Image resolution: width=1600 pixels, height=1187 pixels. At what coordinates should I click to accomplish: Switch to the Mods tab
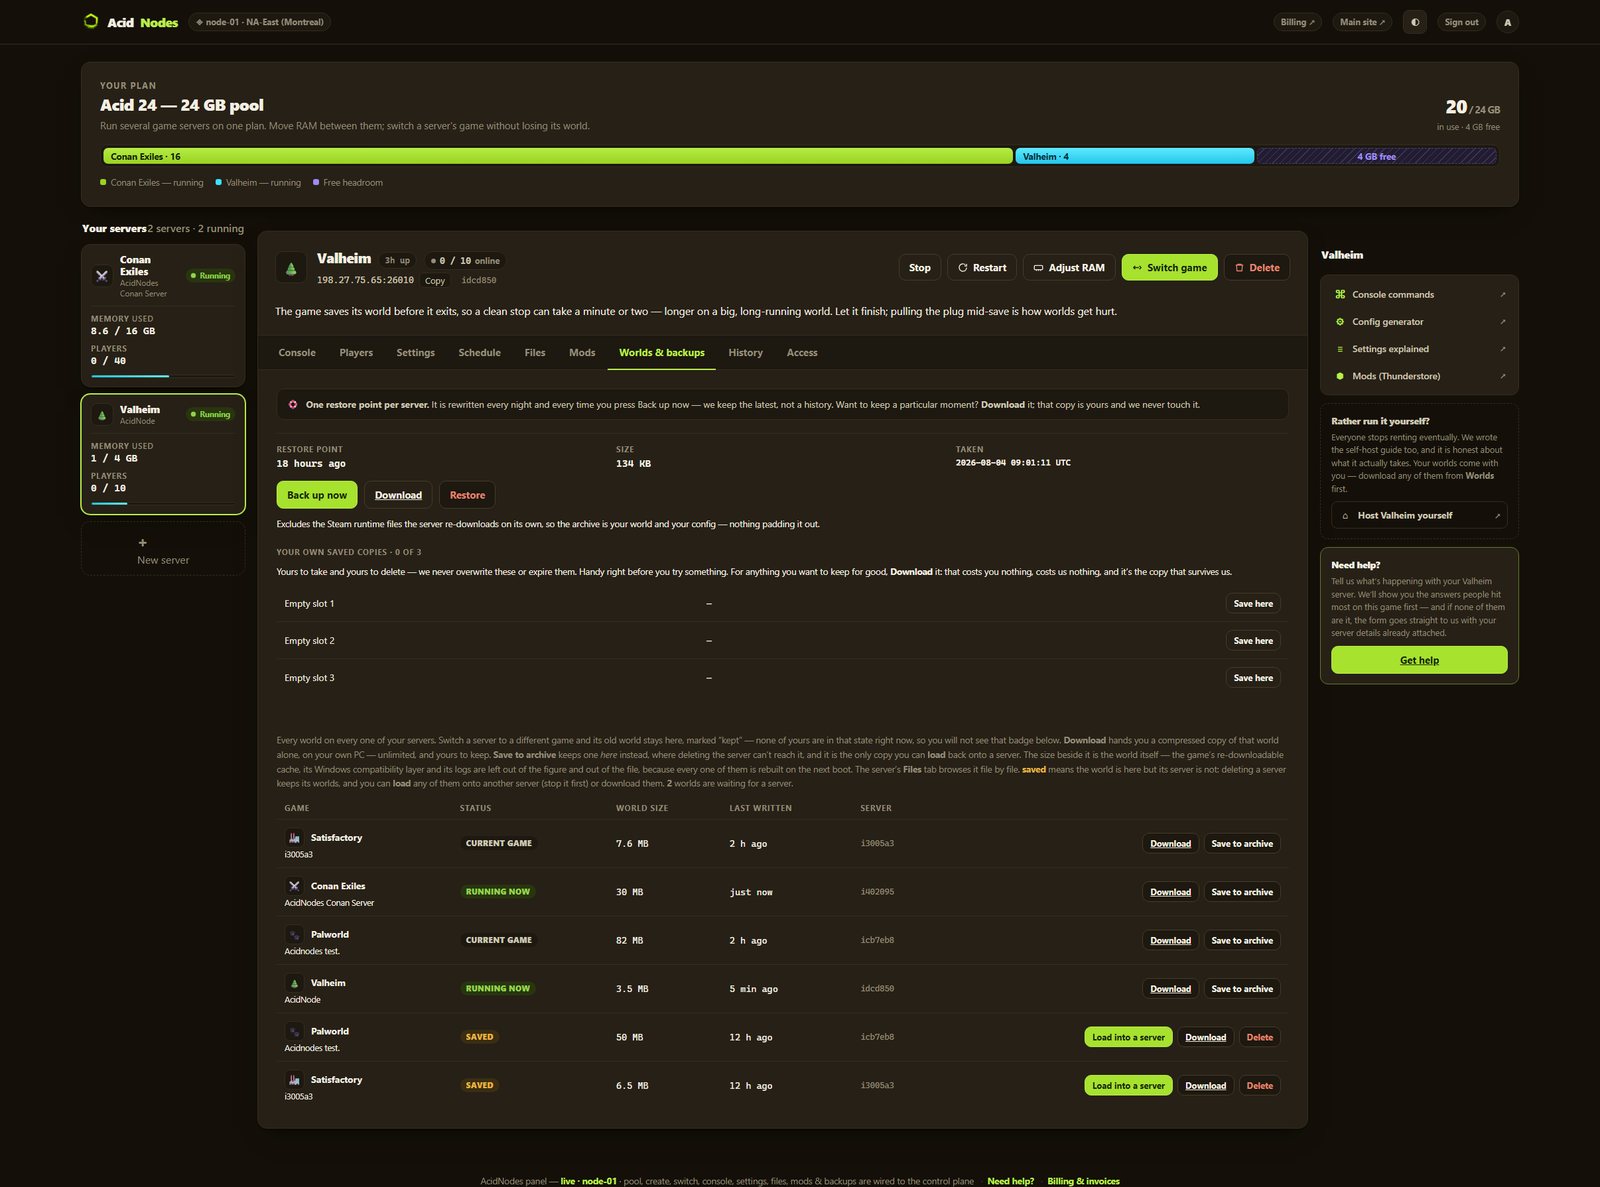coord(582,353)
